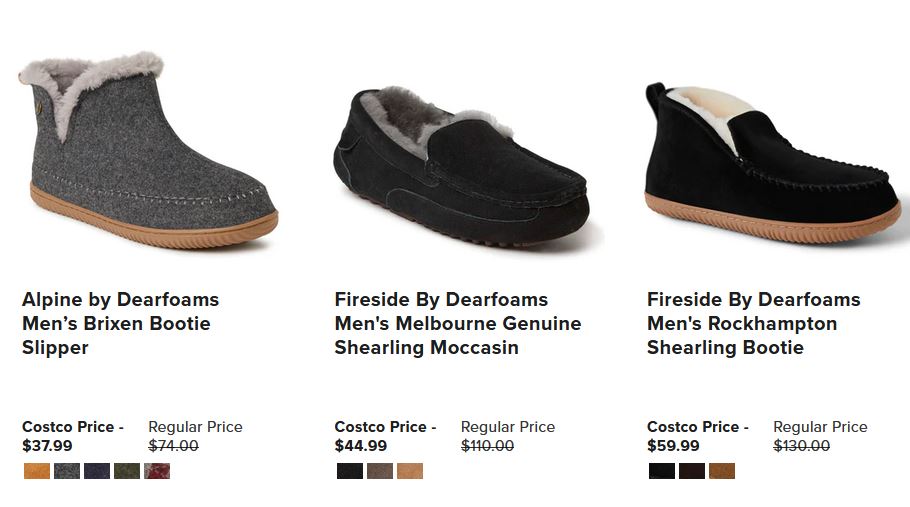Pick tan swatch for Melbourne Moccasin
This screenshot has height=507, width=910.
410,471
